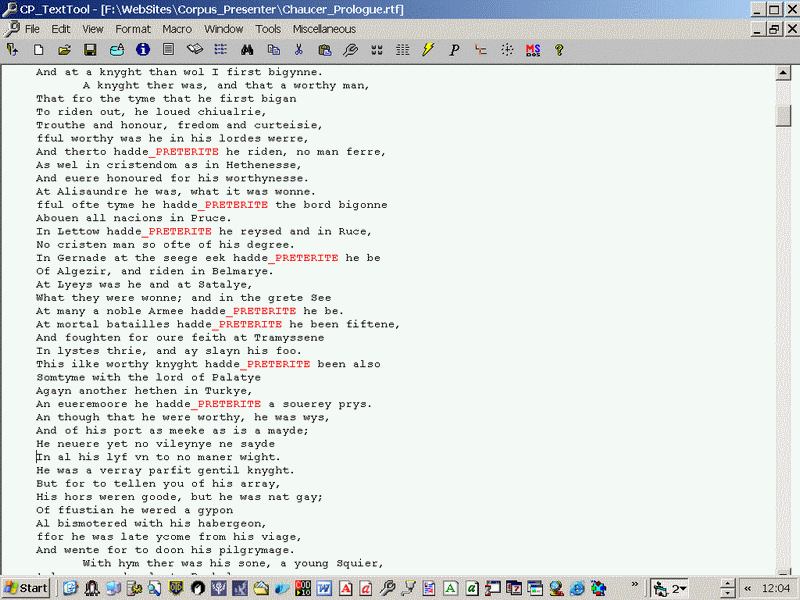Image resolution: width=800 pixels, height=600 pixels.
Task: Click the Windows Start button
Action: tap(27, 588)
